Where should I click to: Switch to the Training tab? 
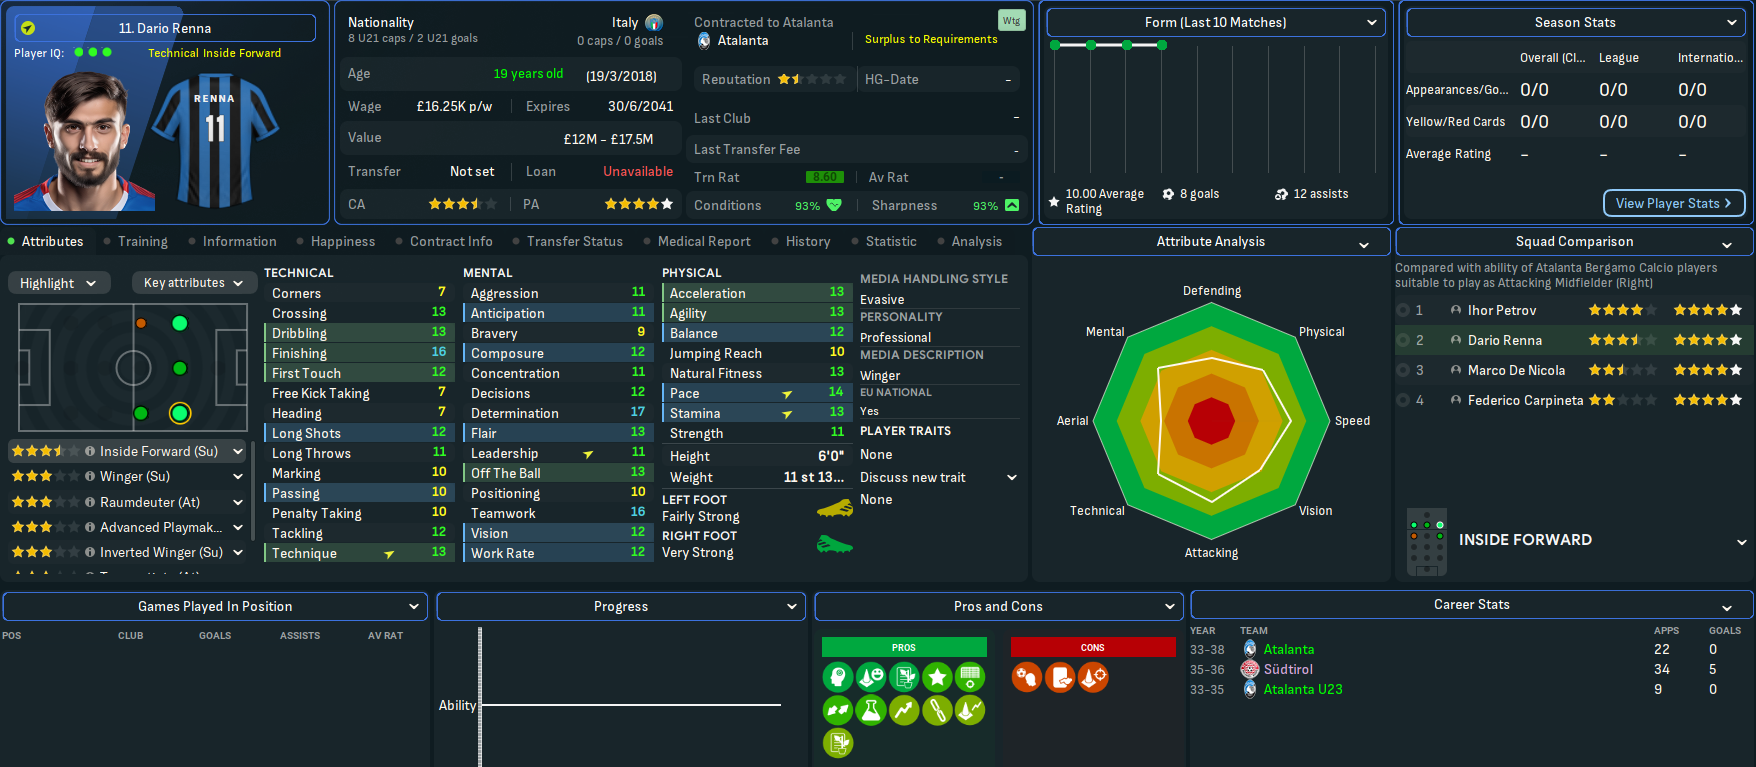coord(142,242)
